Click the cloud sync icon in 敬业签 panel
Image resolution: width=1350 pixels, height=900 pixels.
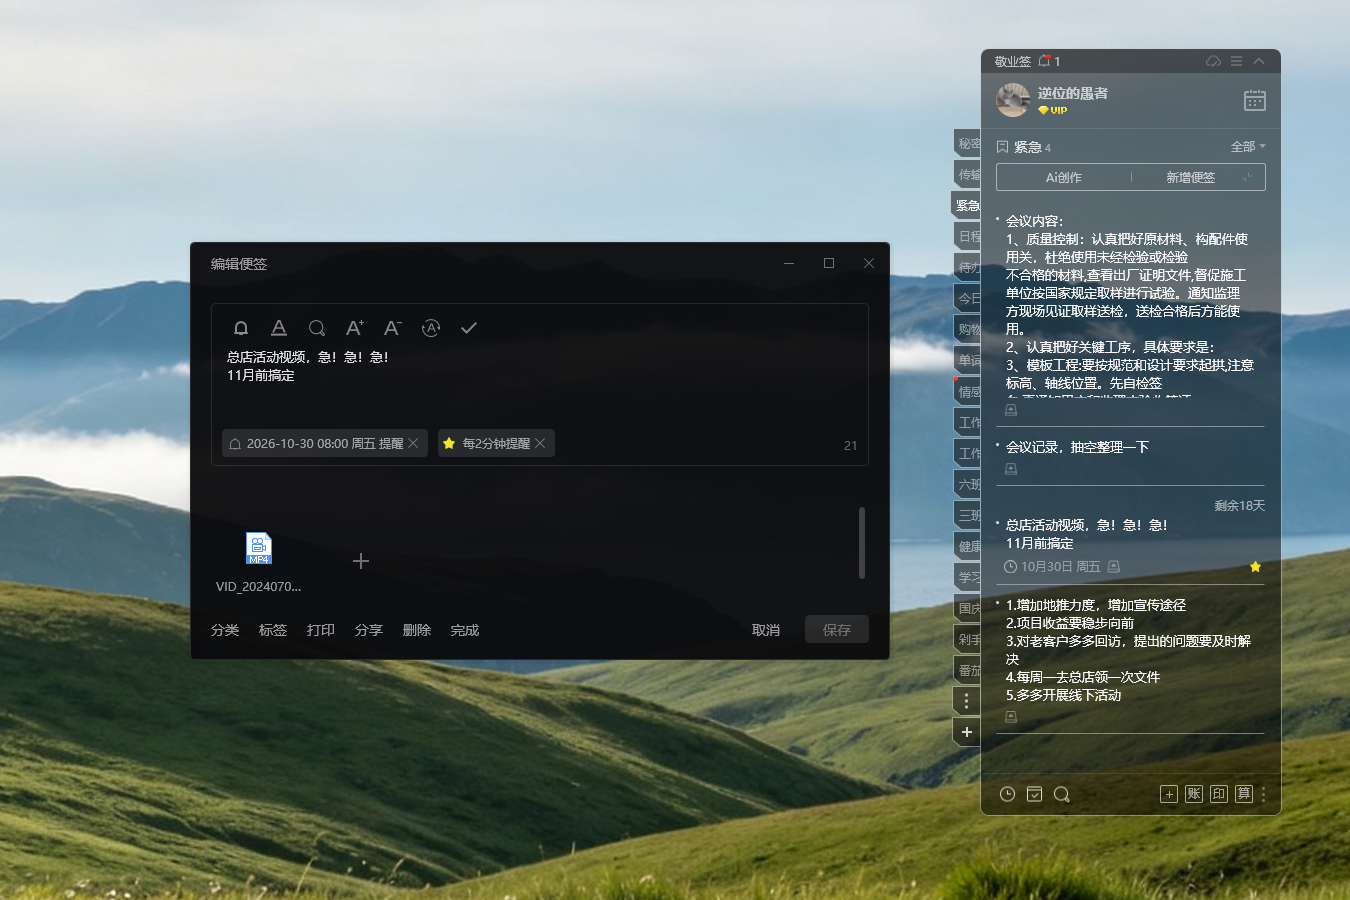pos(1213,61)
